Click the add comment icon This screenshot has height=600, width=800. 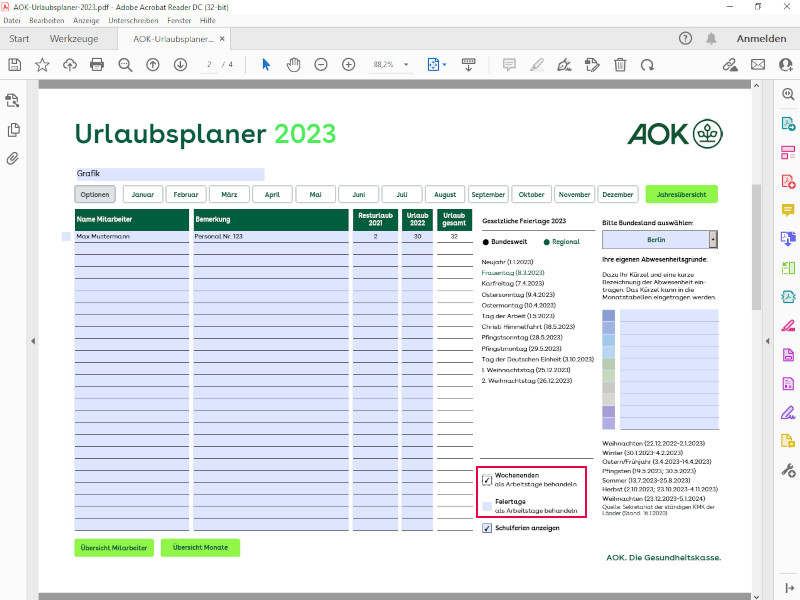(x=509, y=65)
